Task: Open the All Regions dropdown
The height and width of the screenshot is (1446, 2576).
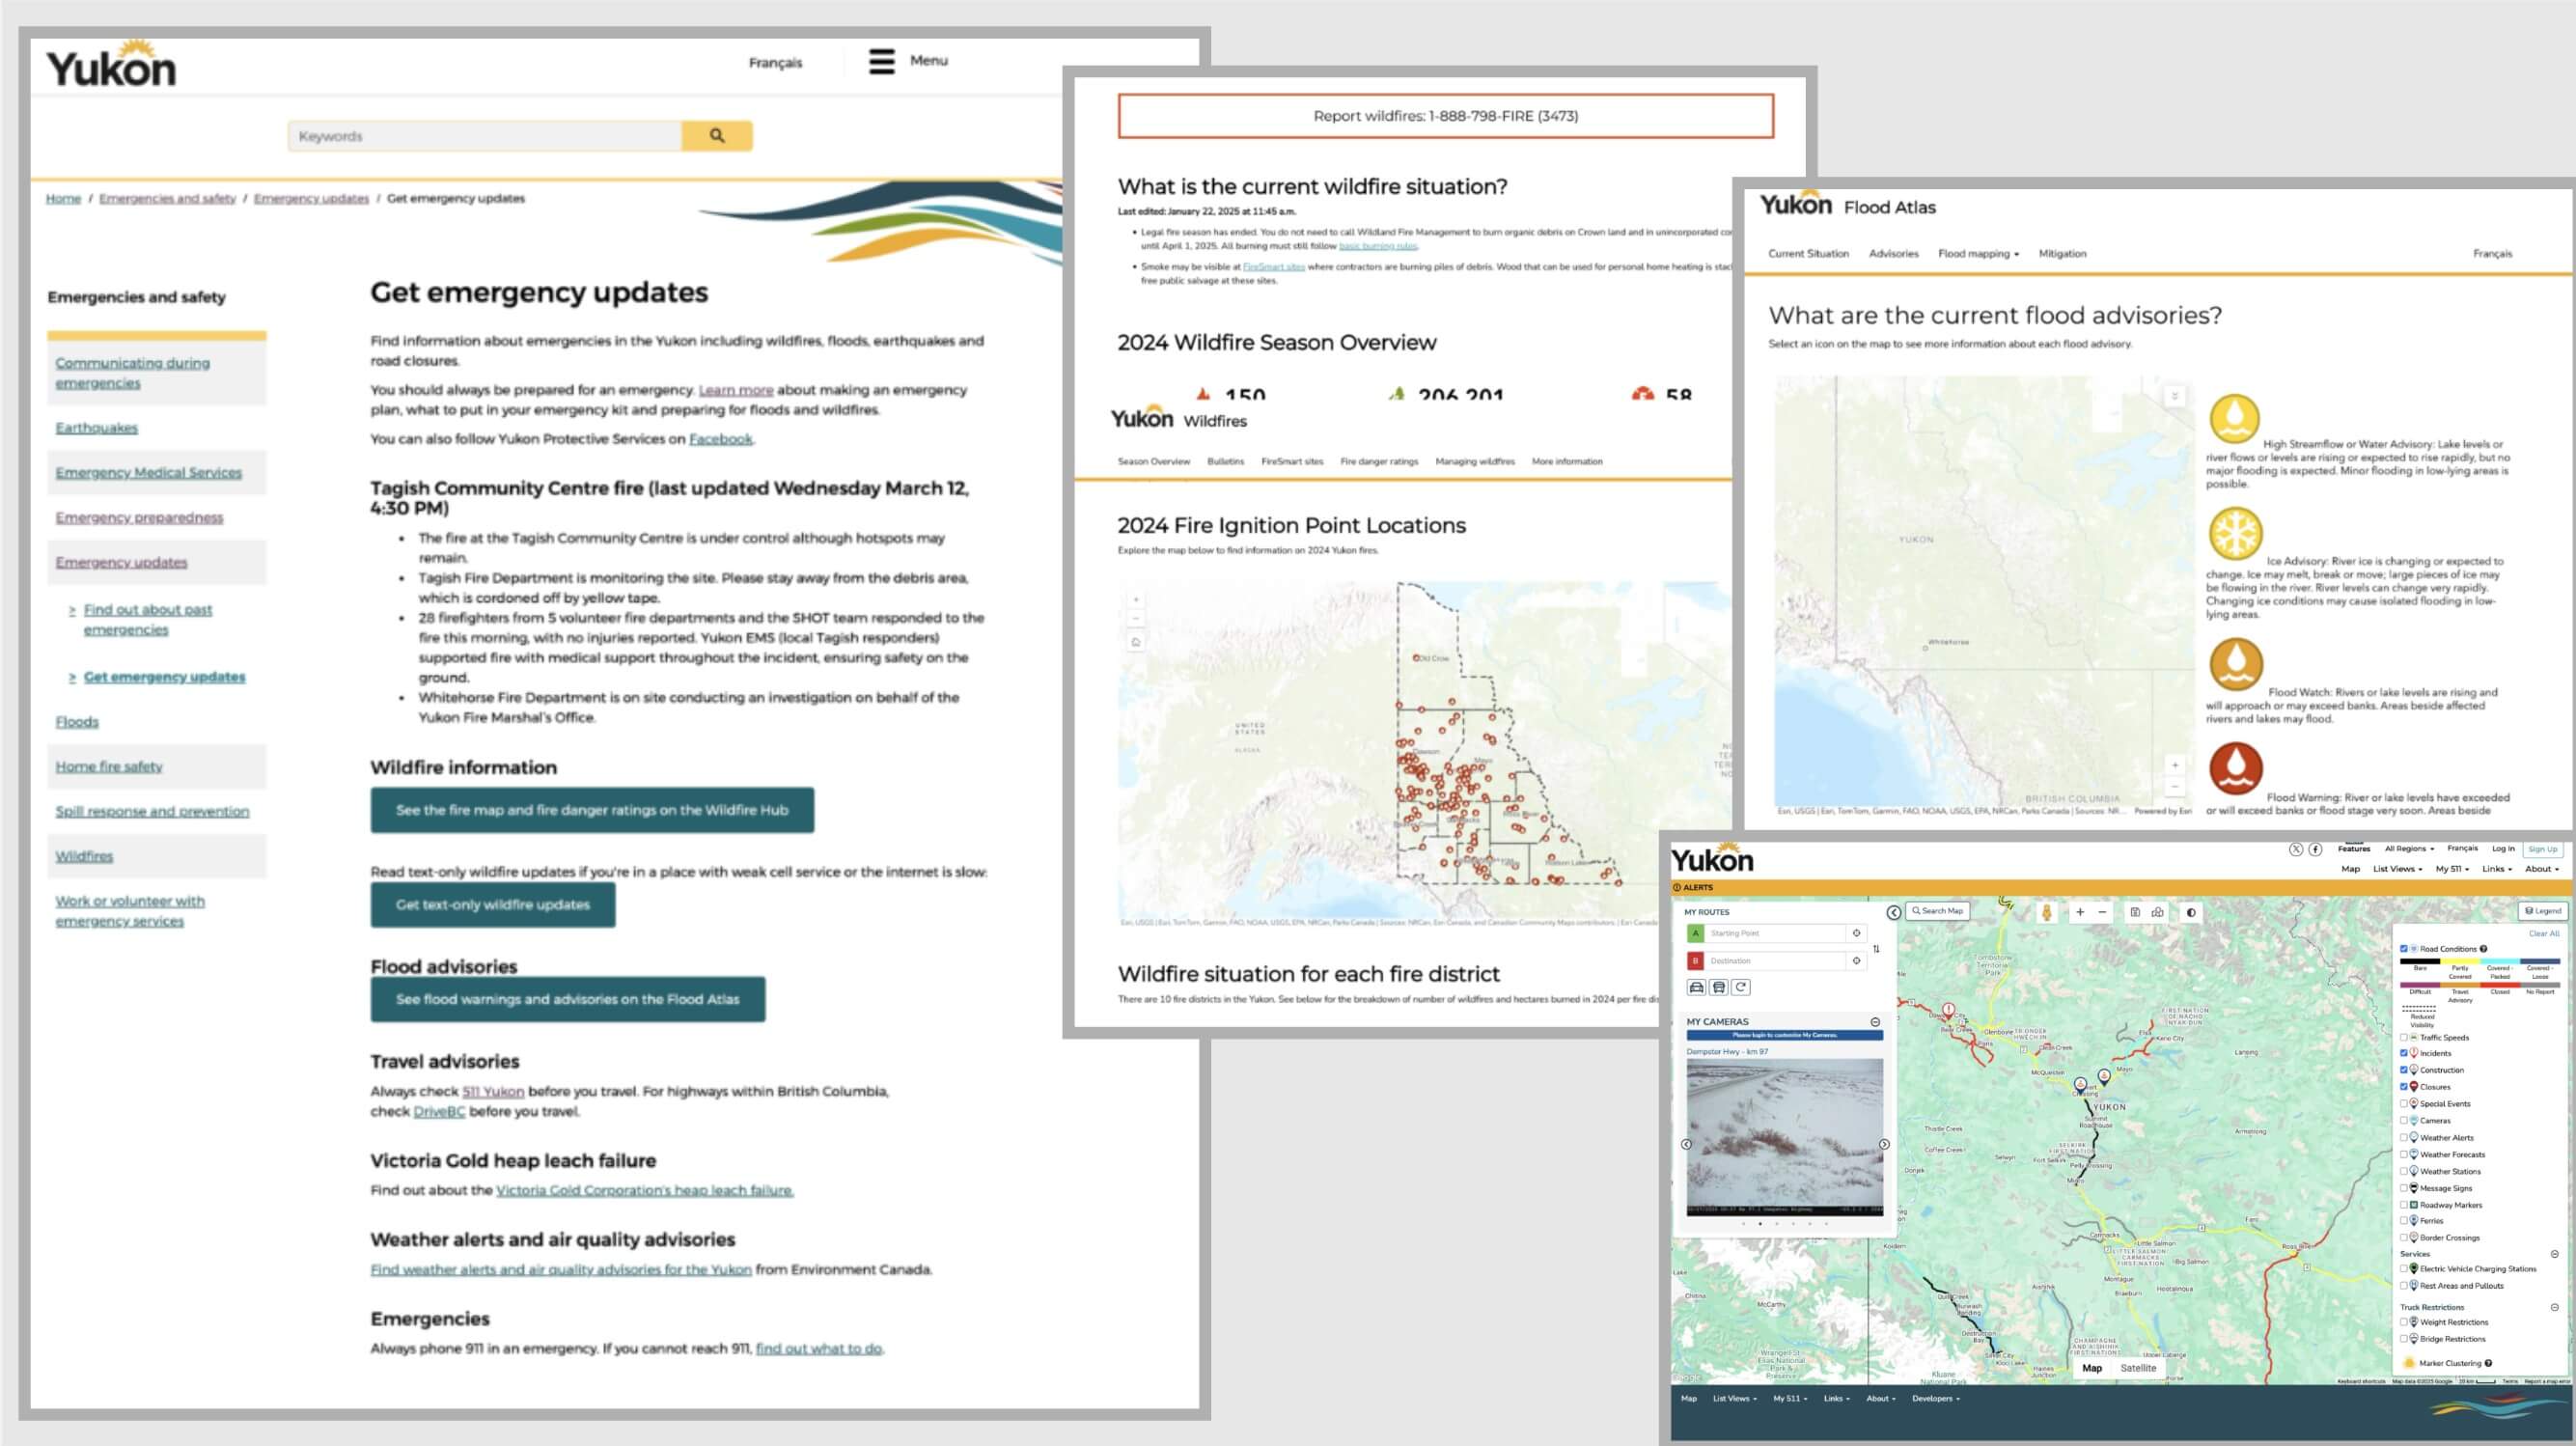Action: pos(2406,849)
